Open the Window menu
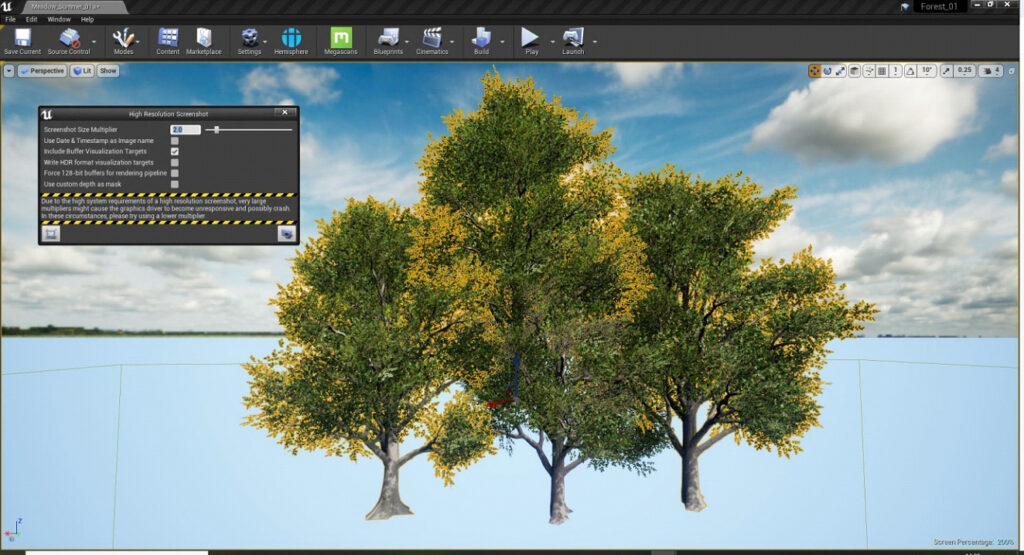Screen dimensions: 1024x555 coord(59,19)
